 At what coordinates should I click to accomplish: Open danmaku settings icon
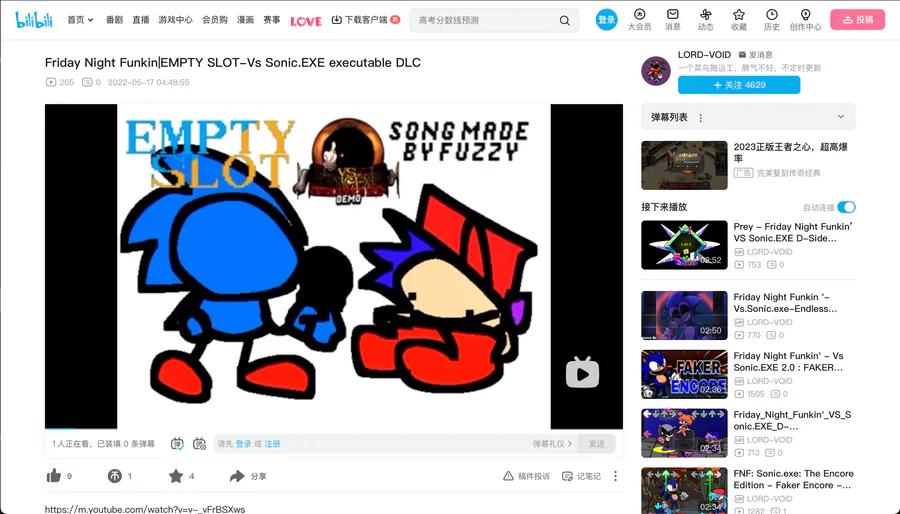(x=199, y=443)
